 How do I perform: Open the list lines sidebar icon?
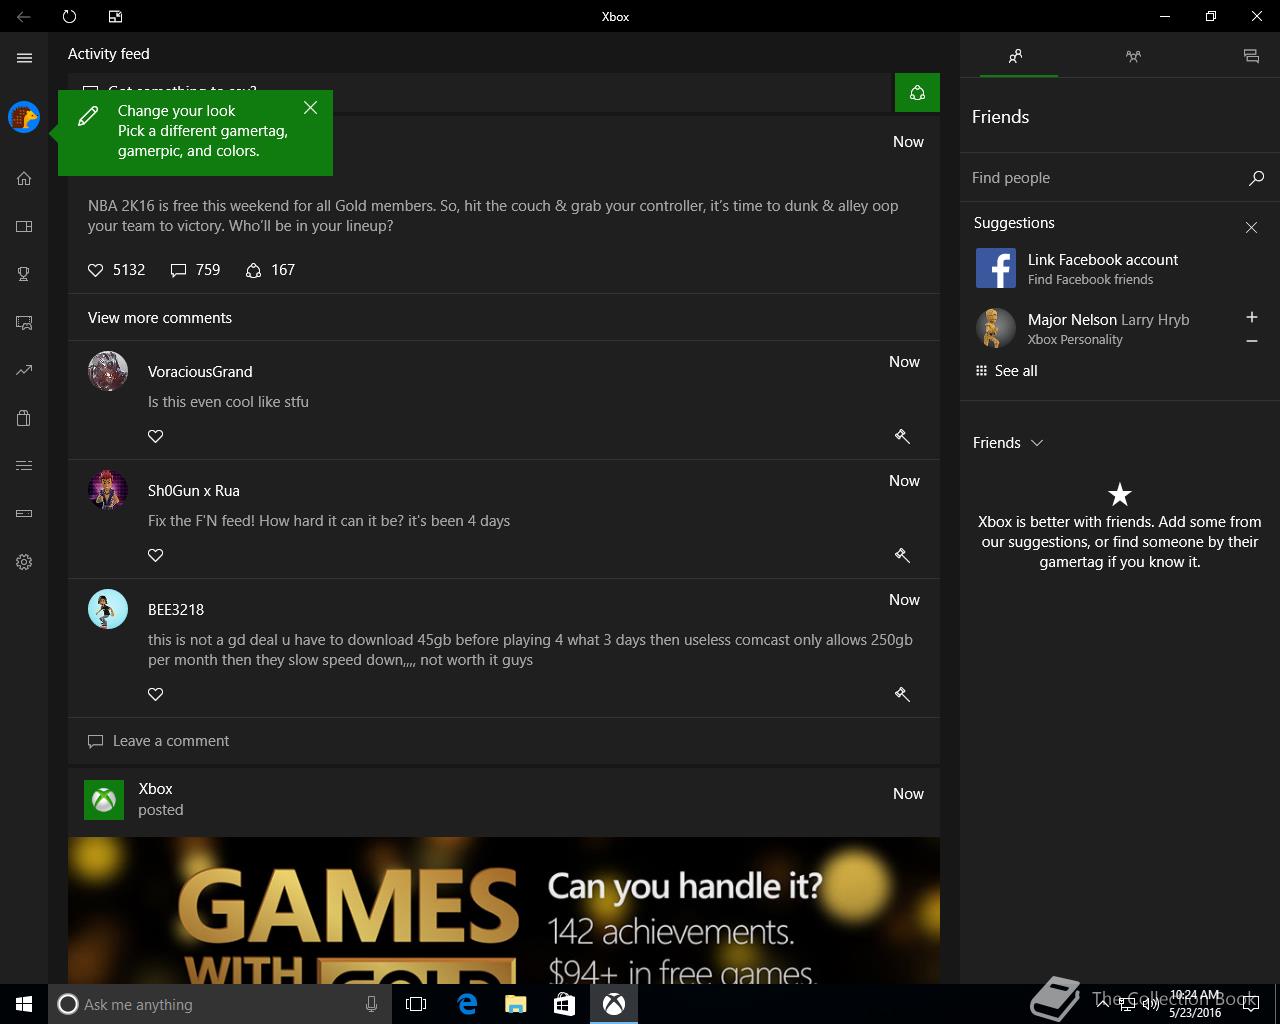click(24, 466)
